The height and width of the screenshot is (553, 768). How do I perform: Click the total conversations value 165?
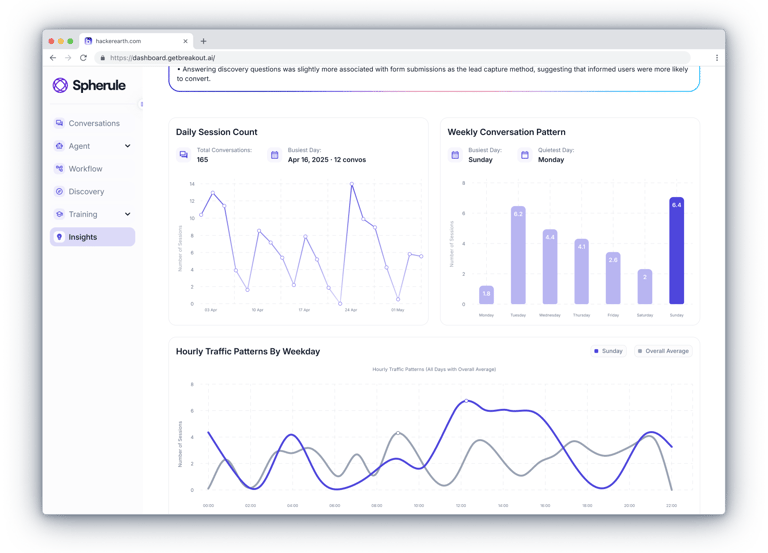(x=202, y=160)
